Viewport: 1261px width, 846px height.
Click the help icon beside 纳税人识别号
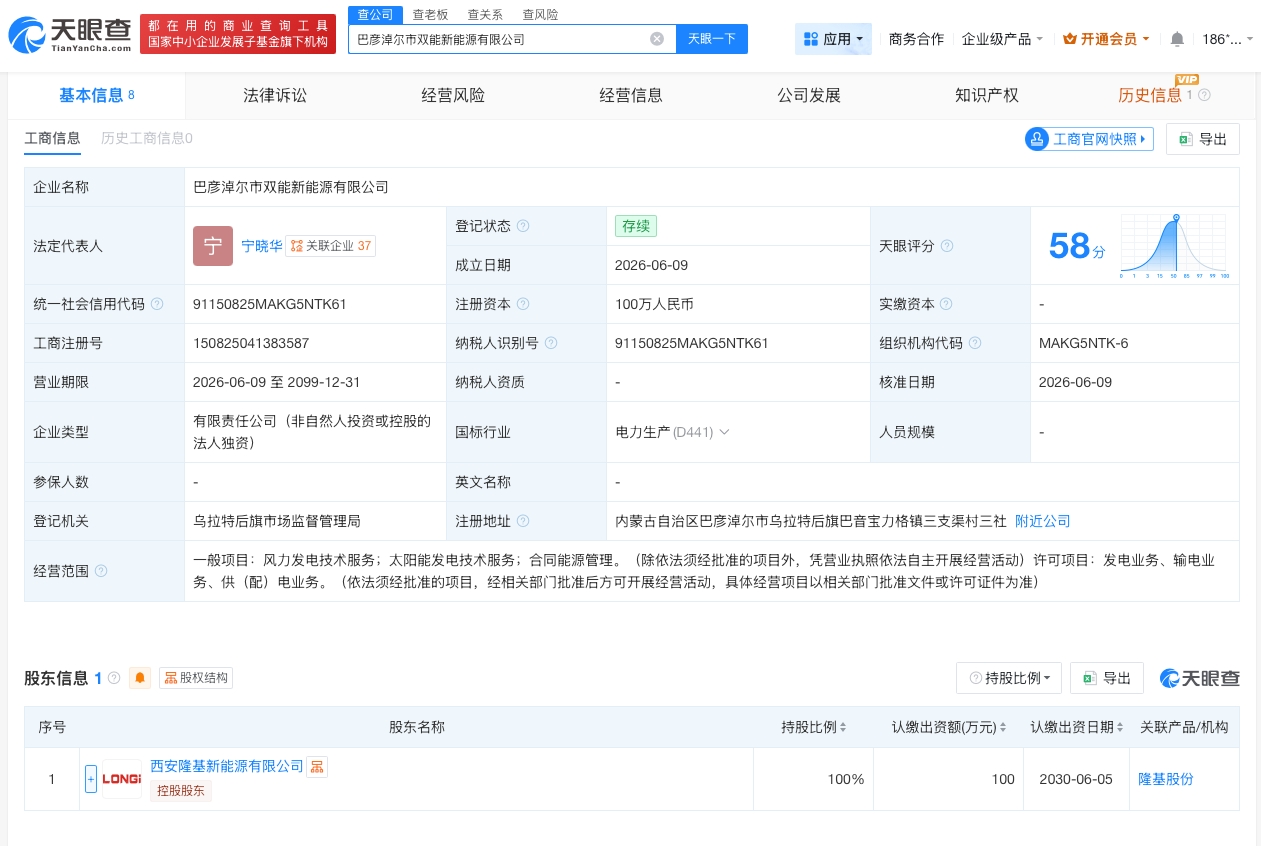[551, 343]
